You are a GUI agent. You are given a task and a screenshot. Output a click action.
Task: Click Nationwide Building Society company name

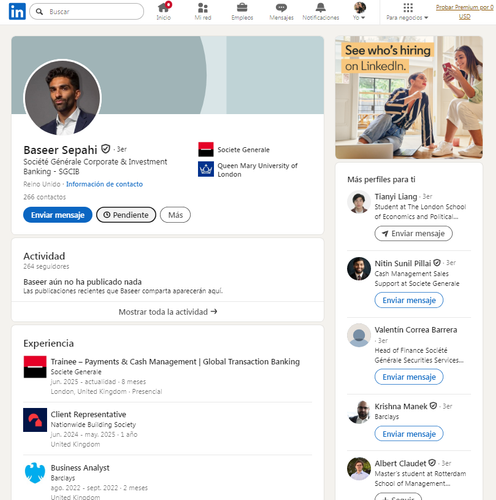click(x=93, y=424)
